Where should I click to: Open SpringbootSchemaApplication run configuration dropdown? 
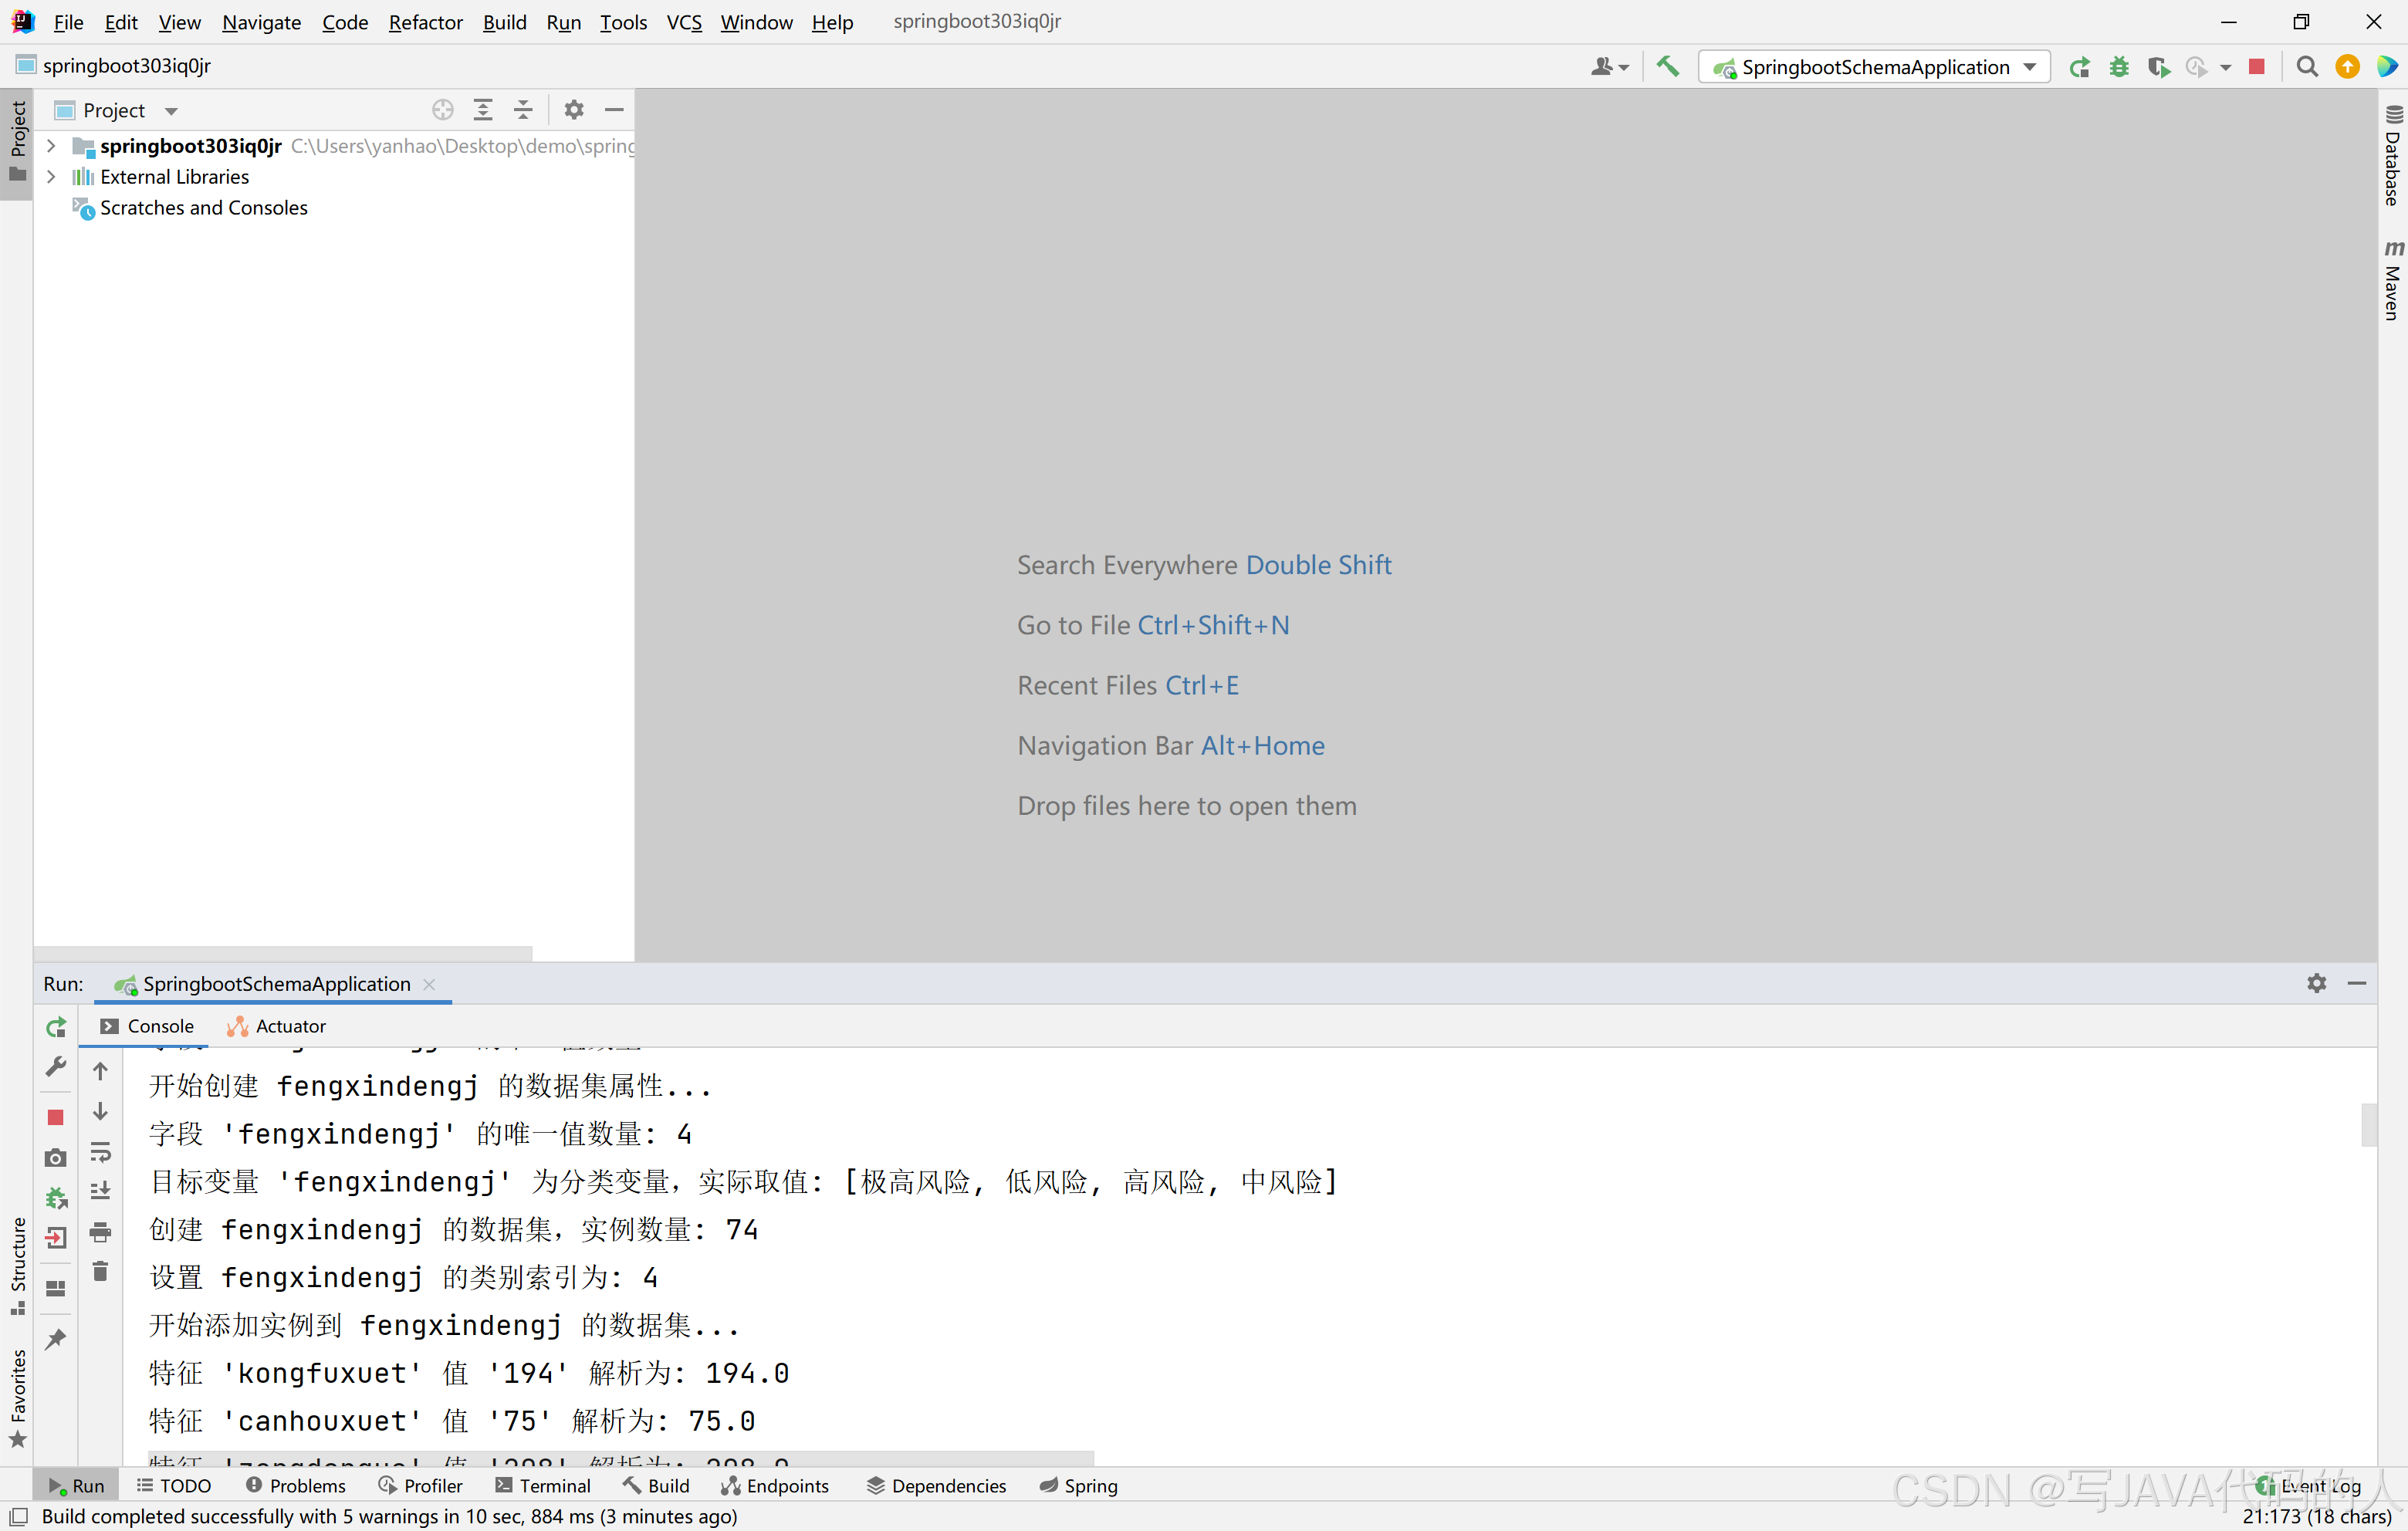pos(1874,67)
